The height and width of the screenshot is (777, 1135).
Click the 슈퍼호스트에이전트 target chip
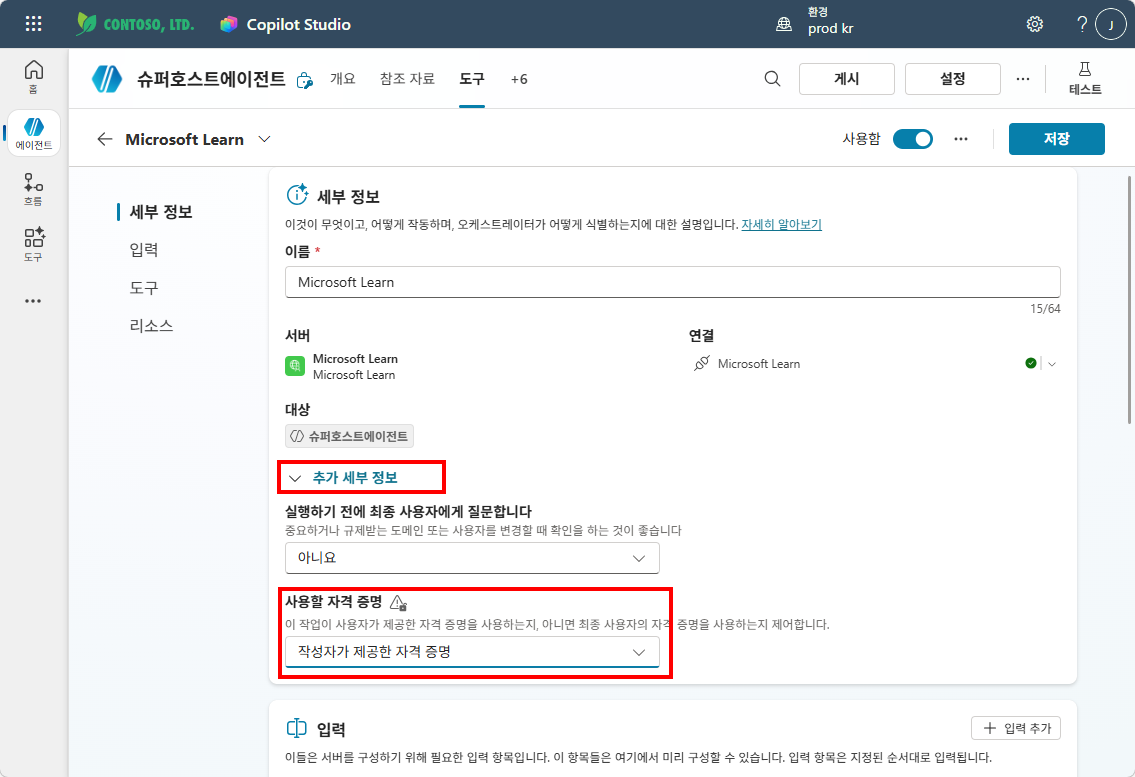[x=350, y=437]
